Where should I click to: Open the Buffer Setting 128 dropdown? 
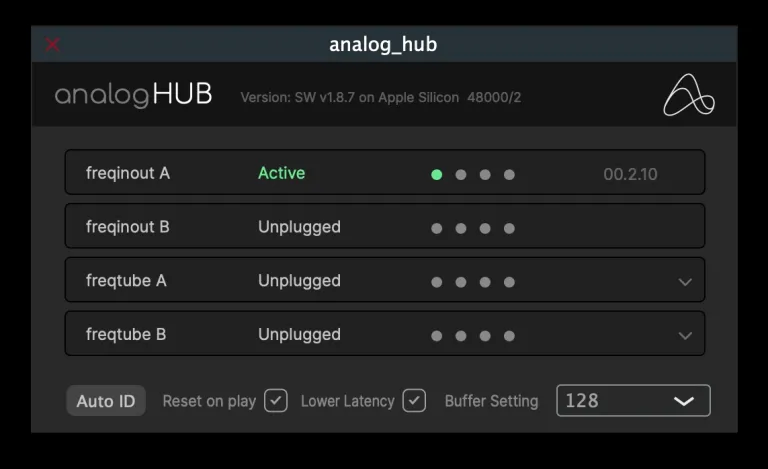point(633,400)
